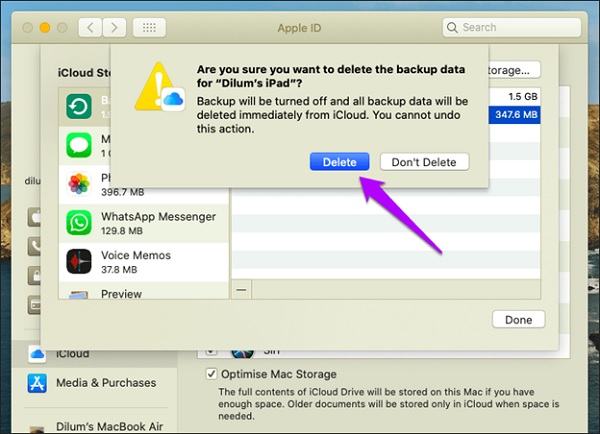Select the Voice Memos icon

coord(79,262)
